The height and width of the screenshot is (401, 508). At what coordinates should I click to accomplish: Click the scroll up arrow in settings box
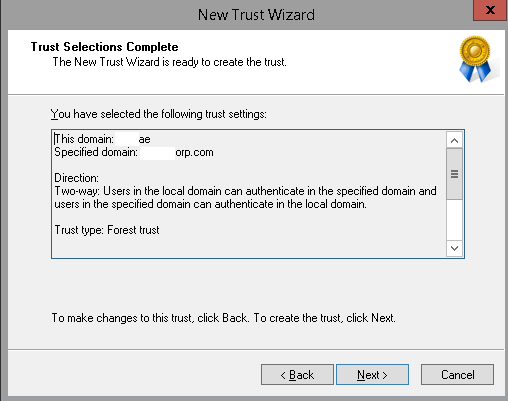(454, 140)
